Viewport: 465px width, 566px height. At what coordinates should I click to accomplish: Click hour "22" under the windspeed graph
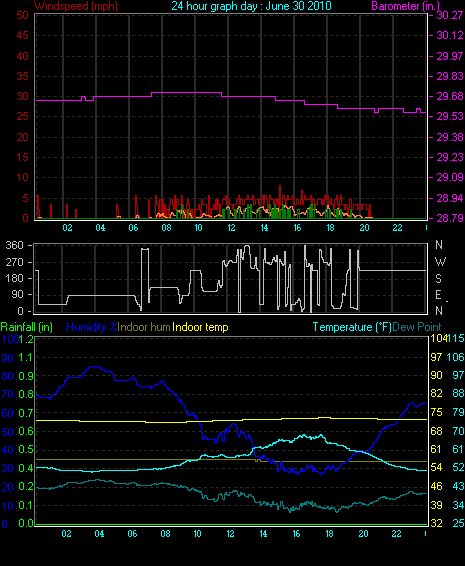(397, 228)
